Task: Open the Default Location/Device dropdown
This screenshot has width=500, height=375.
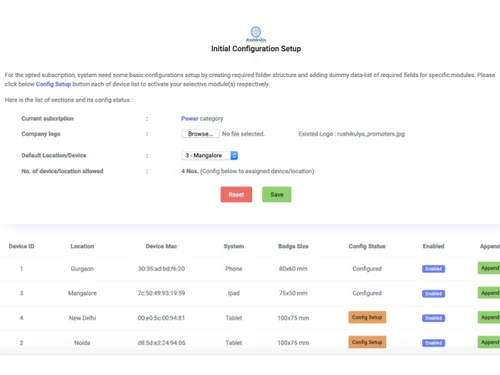Action: (x=210, y=155)
